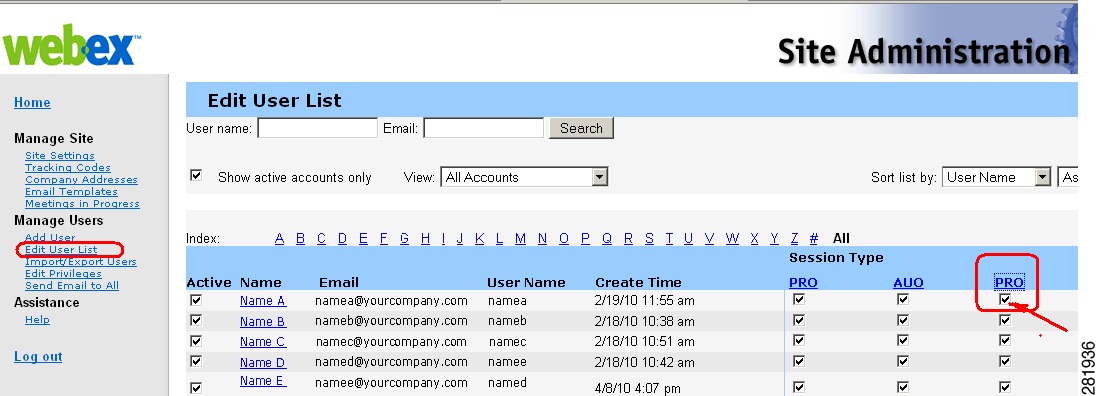Filter index by letter N
This screenshot has width=1100, height=396.
[542, 239]
